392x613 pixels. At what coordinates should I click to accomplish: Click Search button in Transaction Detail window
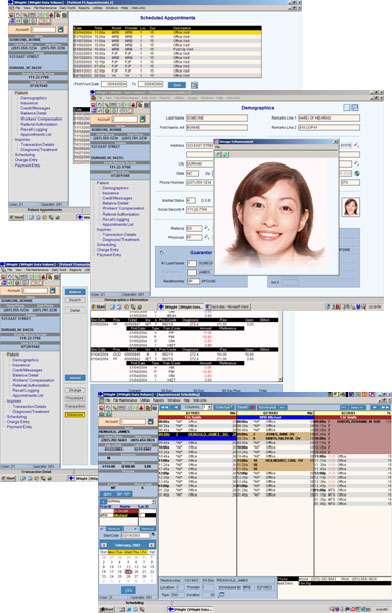[x=75, y=300]
